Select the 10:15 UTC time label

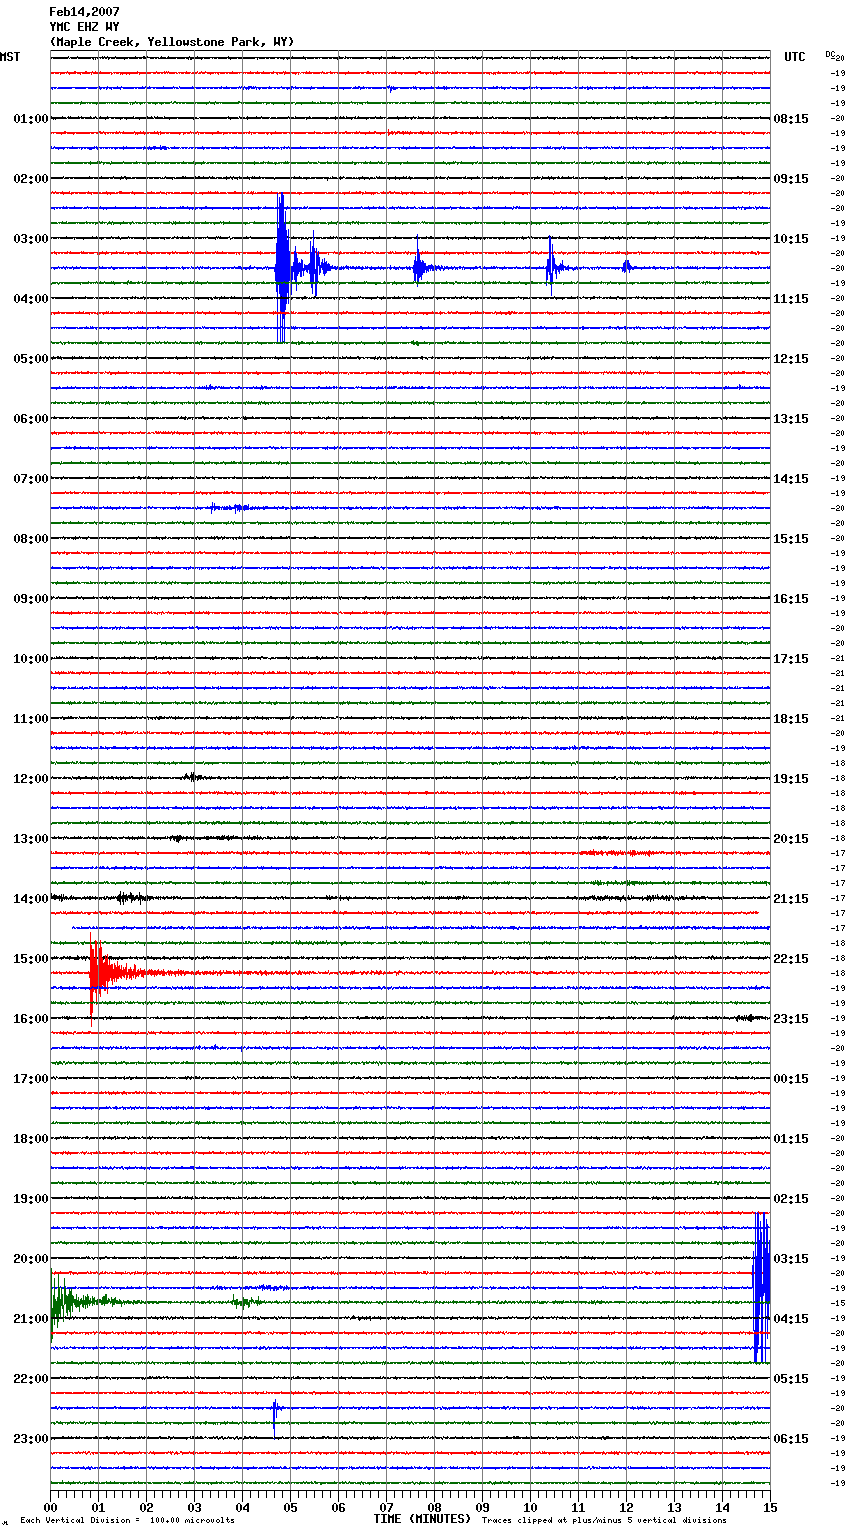coord(791,239)
